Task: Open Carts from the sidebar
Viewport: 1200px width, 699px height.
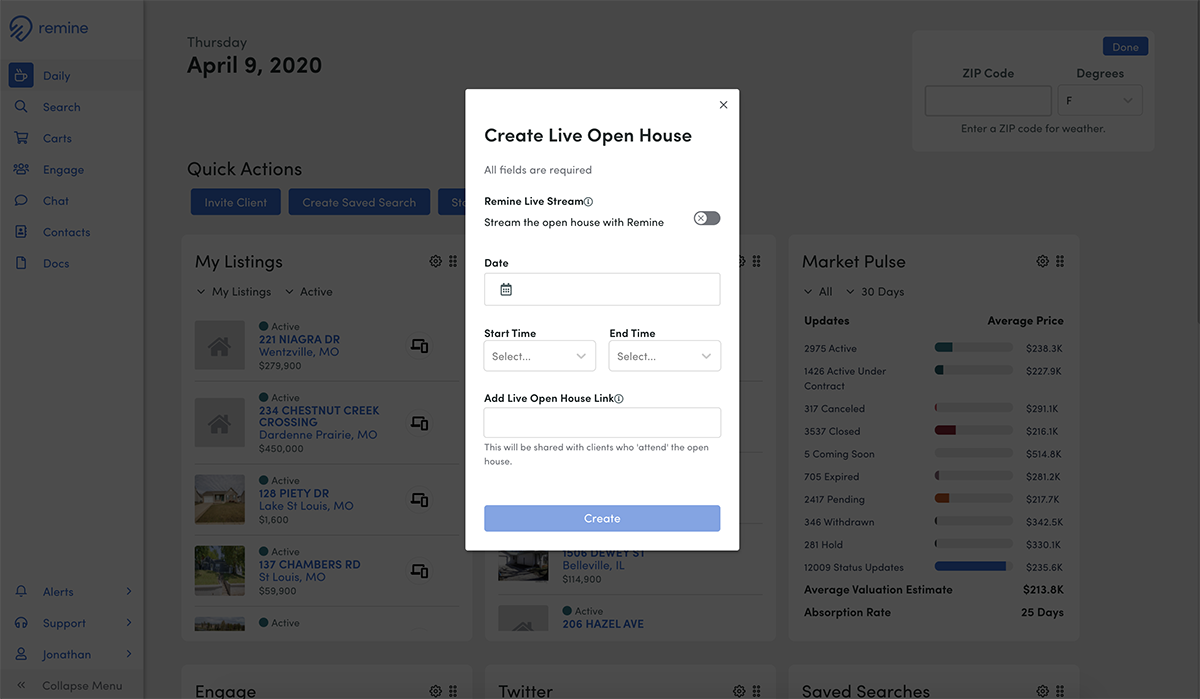Action: click(57, 138)
